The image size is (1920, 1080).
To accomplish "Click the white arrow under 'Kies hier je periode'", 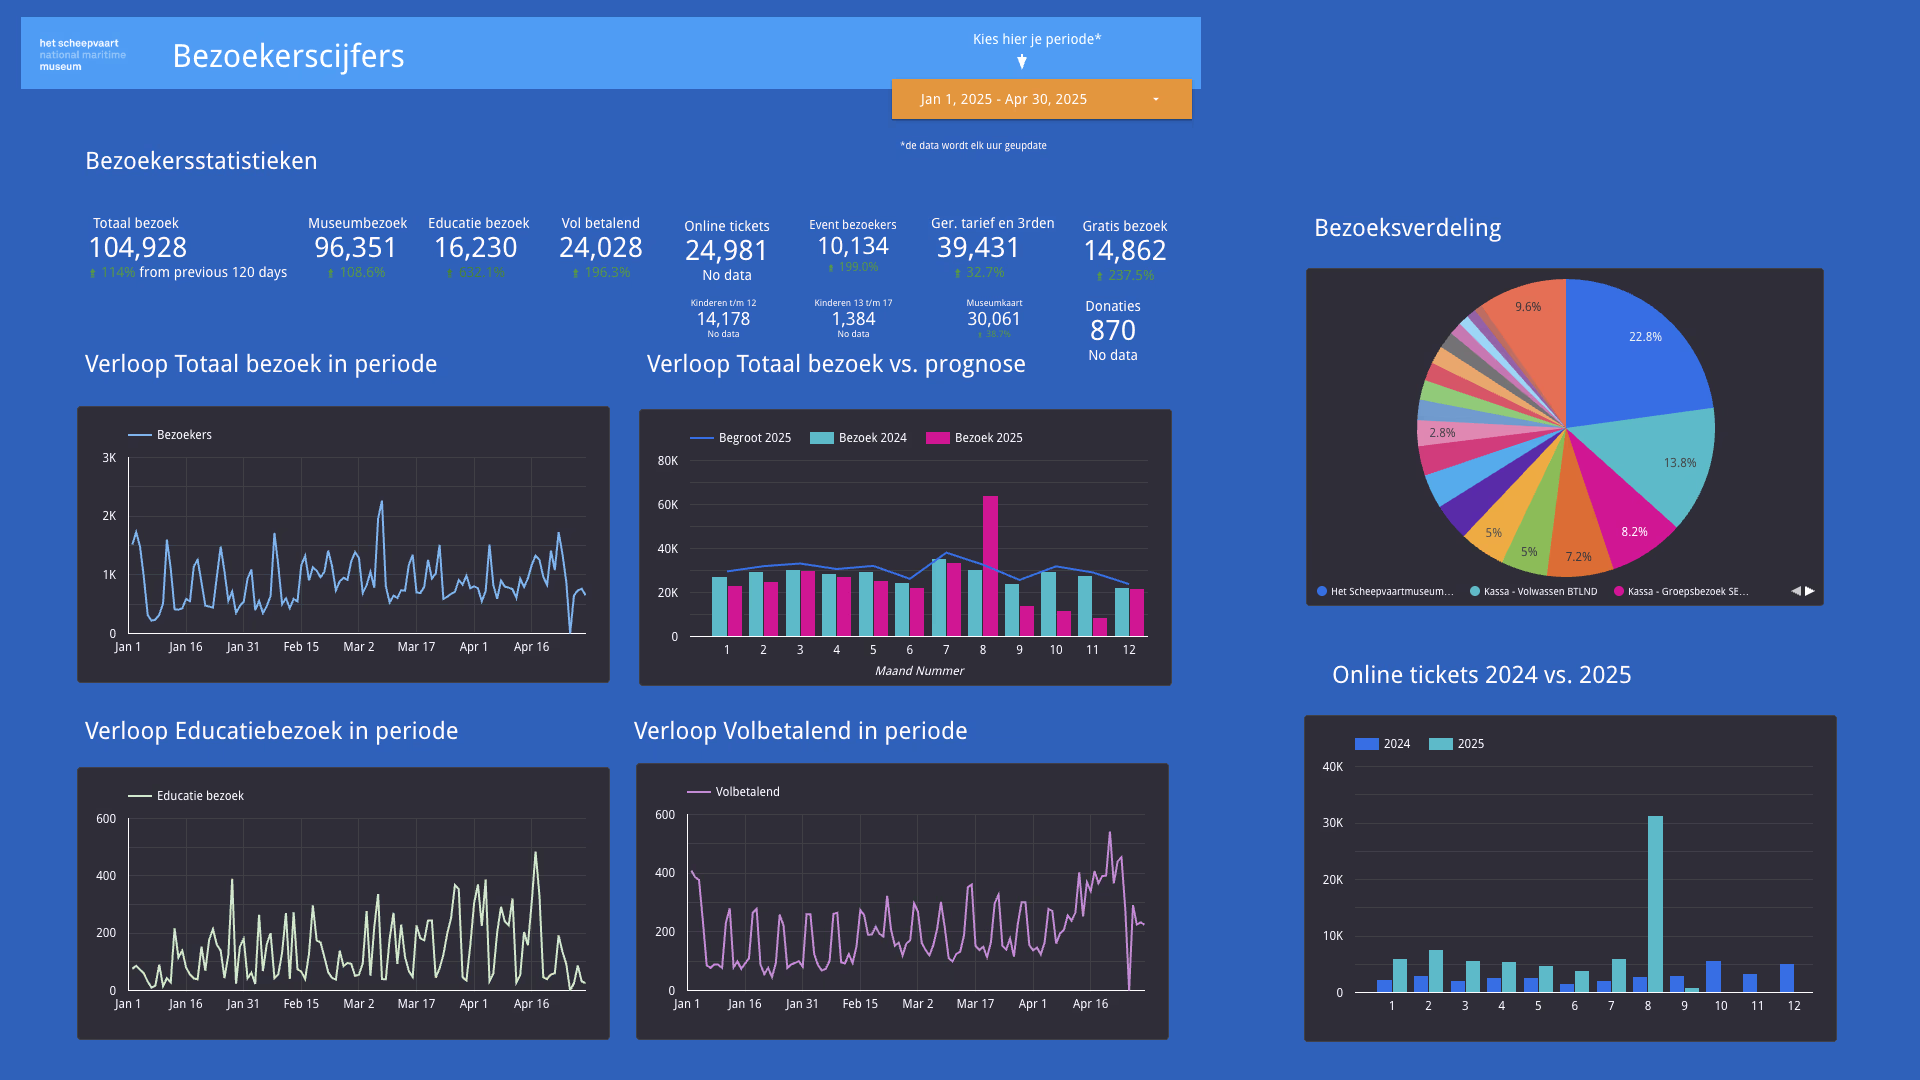I will [1022, 62].
